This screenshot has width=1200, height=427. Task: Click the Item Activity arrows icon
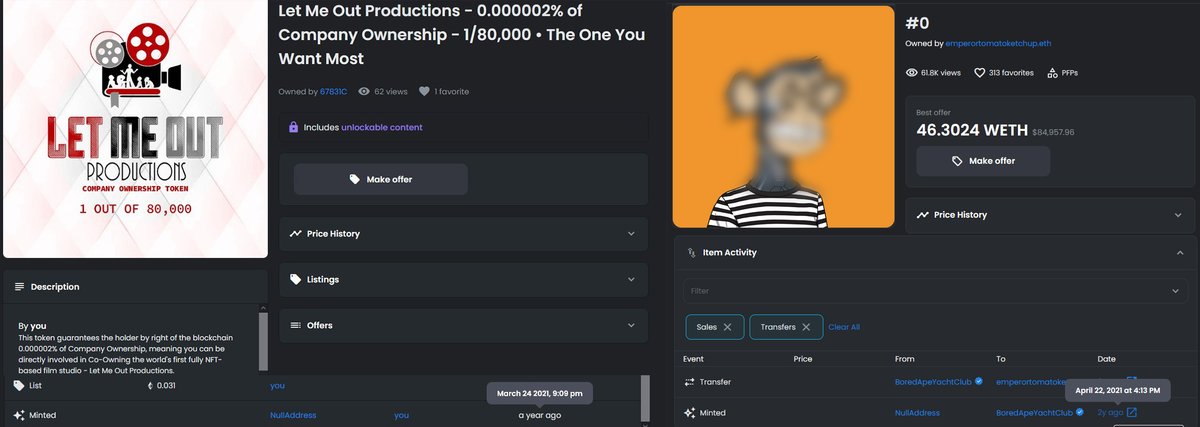point(691,253)
